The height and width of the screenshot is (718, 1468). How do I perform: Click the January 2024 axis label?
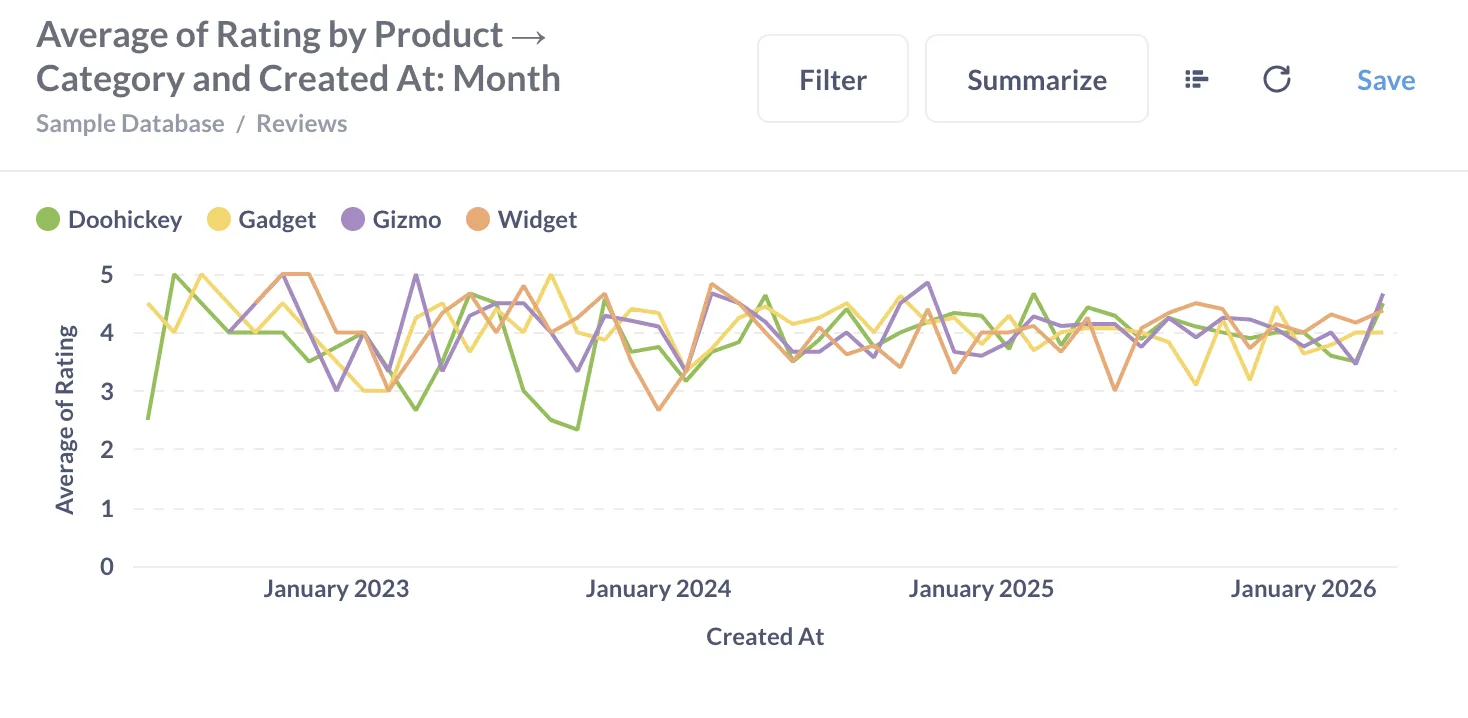pyautogui.click(x=658, y=589)
